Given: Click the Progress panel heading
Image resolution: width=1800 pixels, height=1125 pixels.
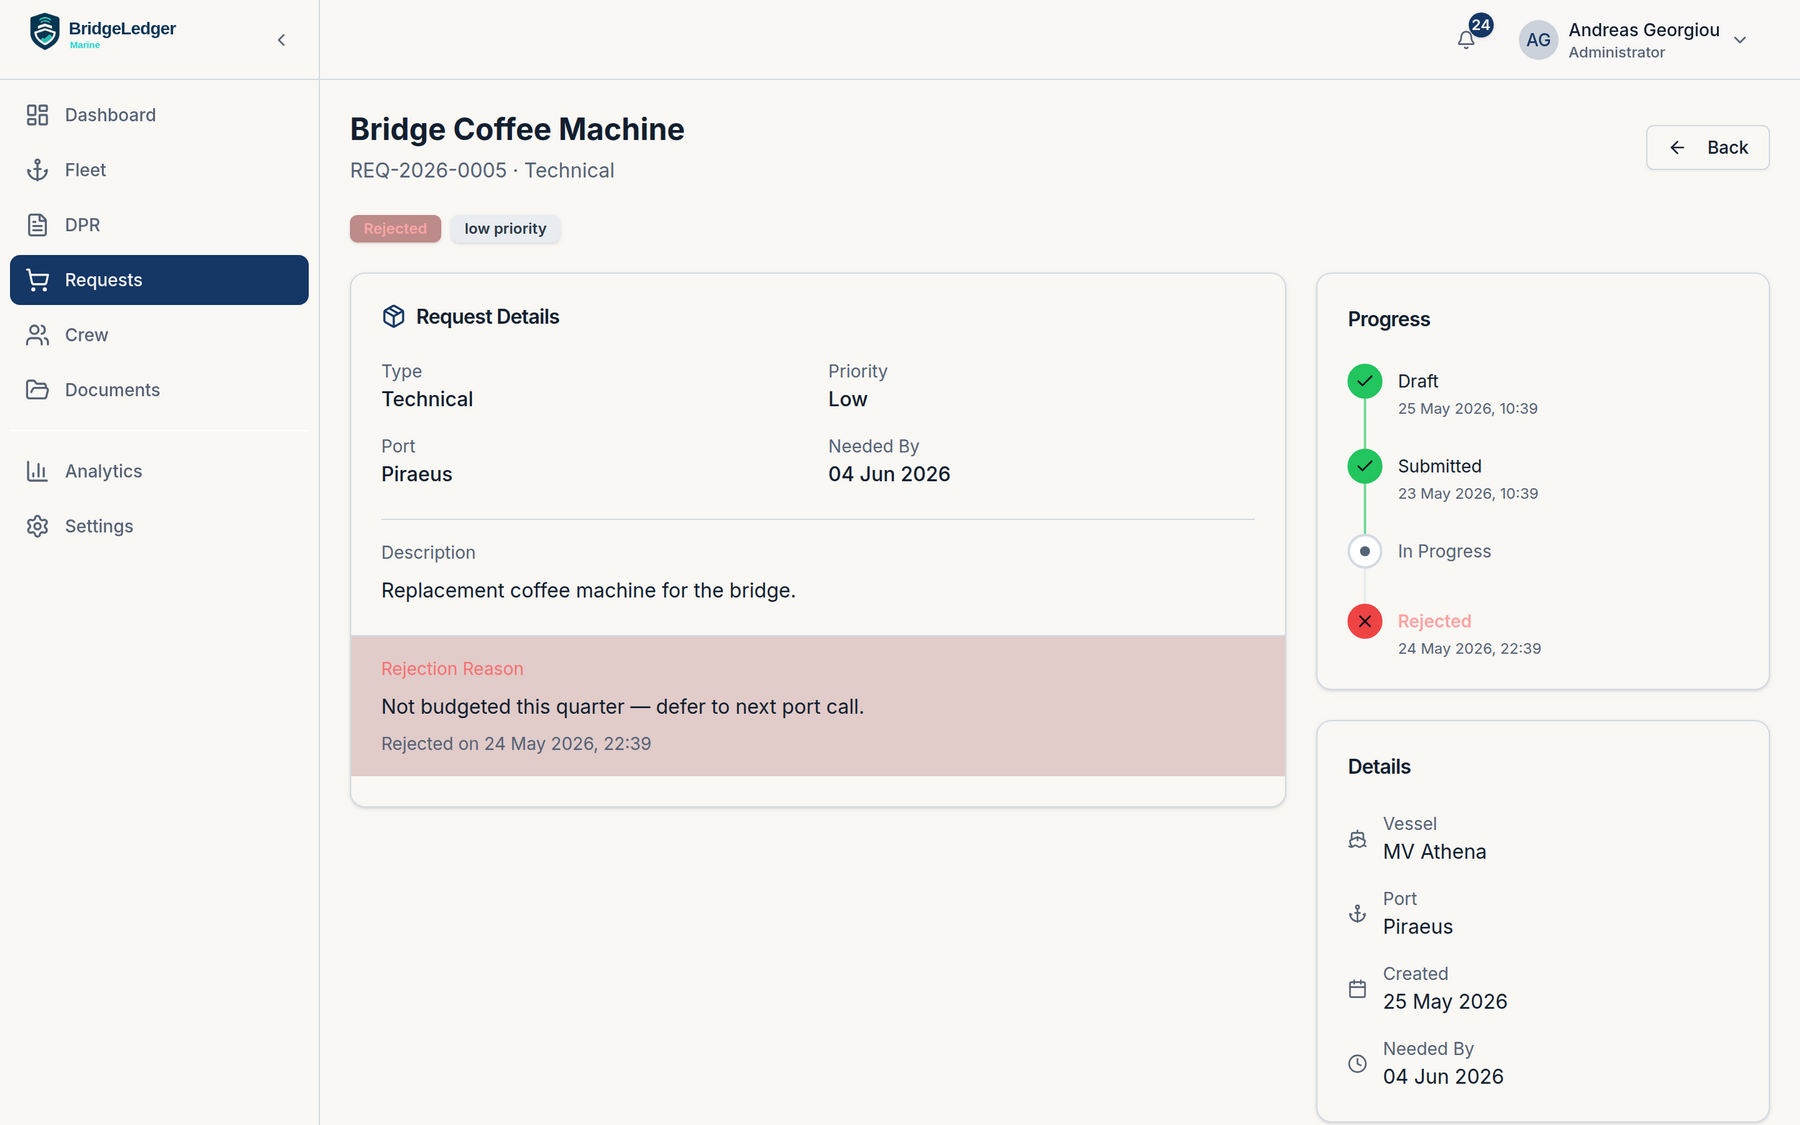Looking at the screenshot, I should pyautogui.click(x=1389, y=319).
